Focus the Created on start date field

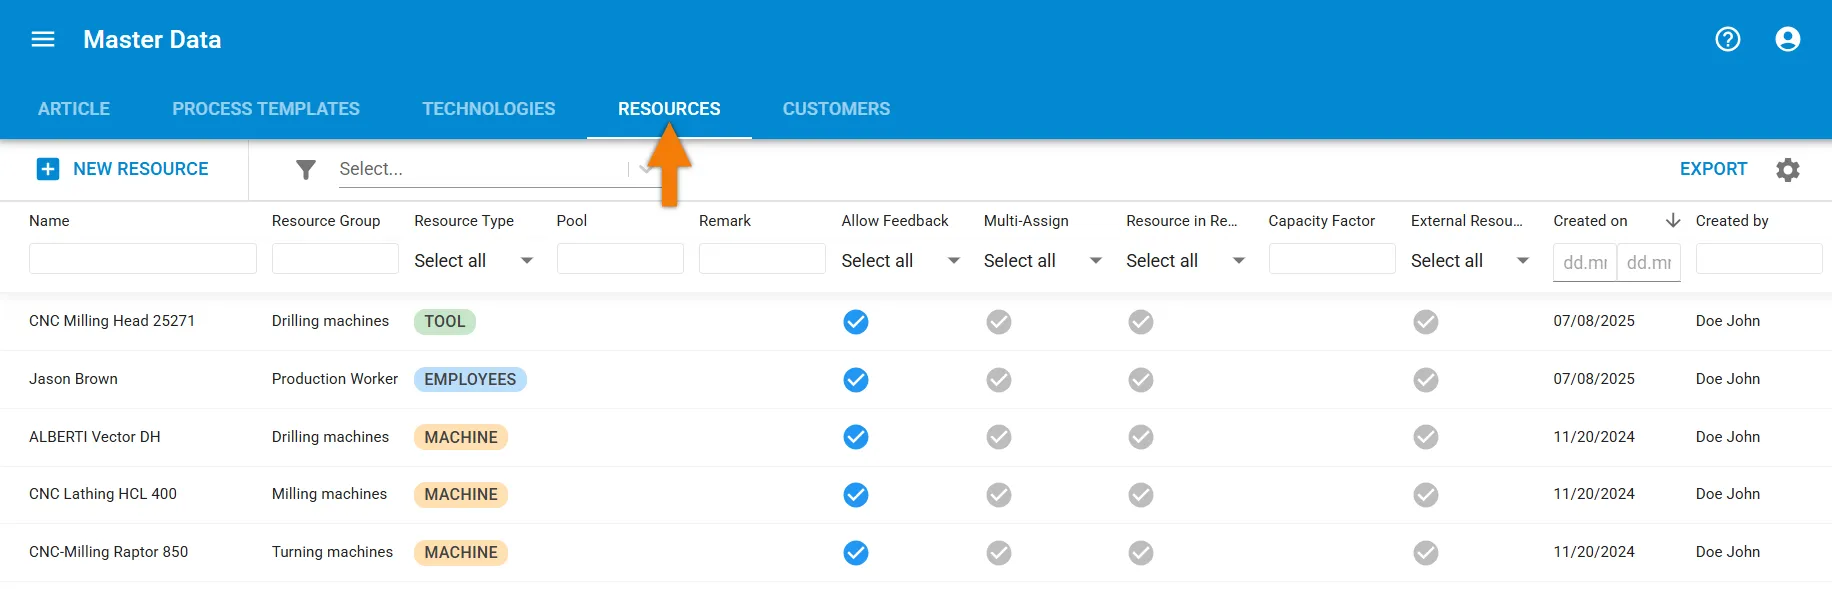(1585, 262)
